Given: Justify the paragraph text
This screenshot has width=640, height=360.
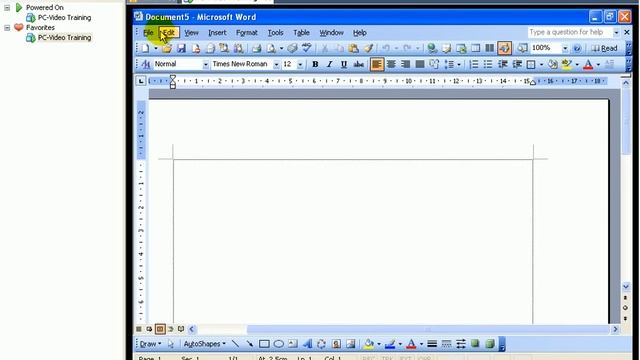Looking at the screenshot, I should tap(420, 64).
